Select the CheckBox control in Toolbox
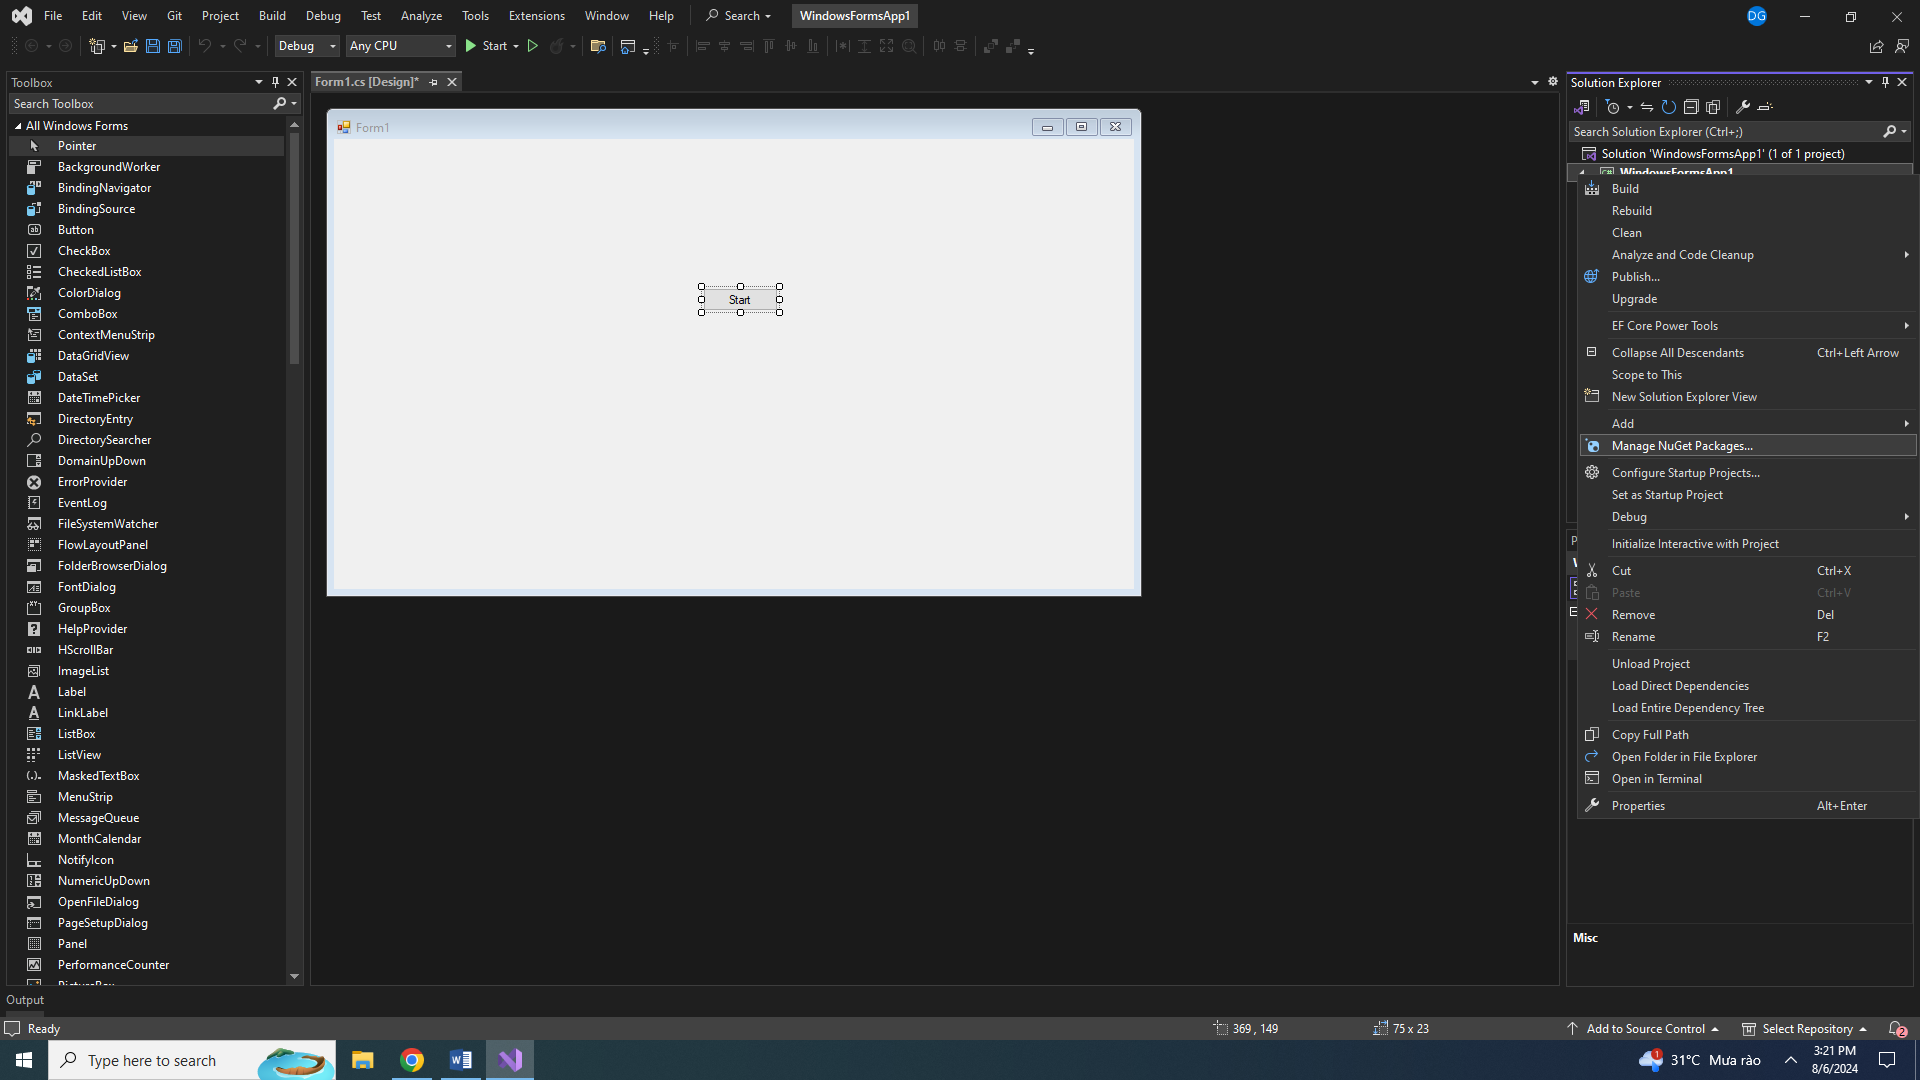The height and width of the screenshot is (1080, 1920). click(84, 251)
